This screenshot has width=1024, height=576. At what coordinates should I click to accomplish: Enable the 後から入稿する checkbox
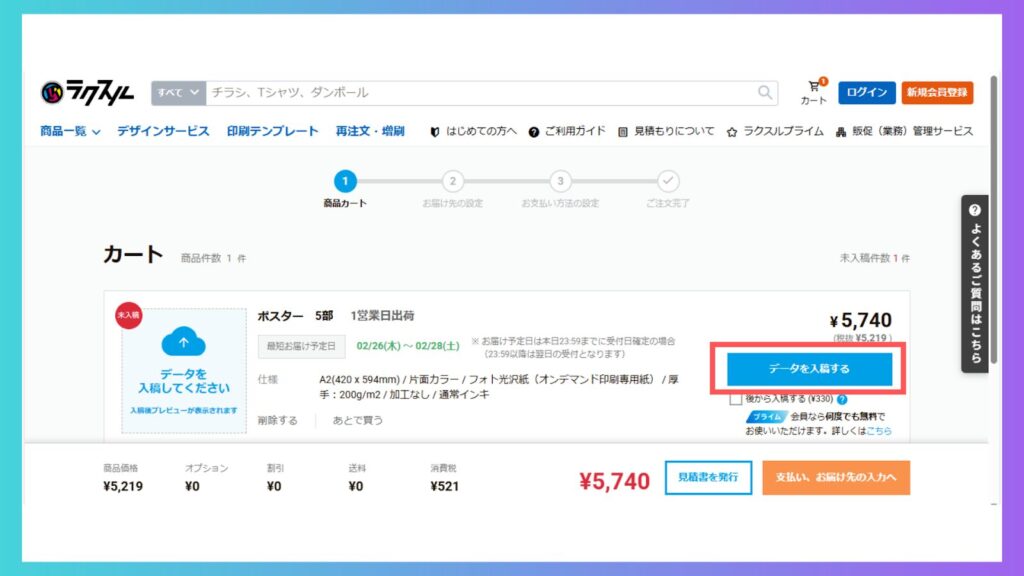(736, 400)
